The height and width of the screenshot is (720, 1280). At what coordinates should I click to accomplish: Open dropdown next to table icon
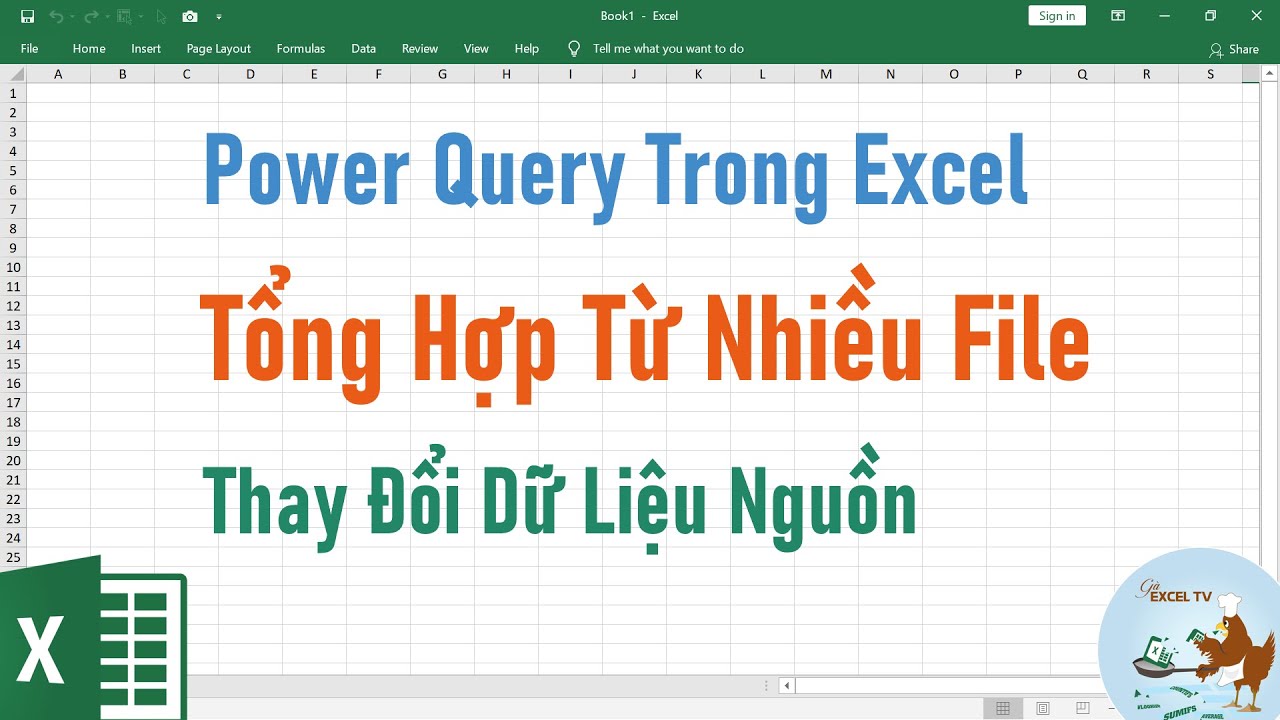point(140,16)
